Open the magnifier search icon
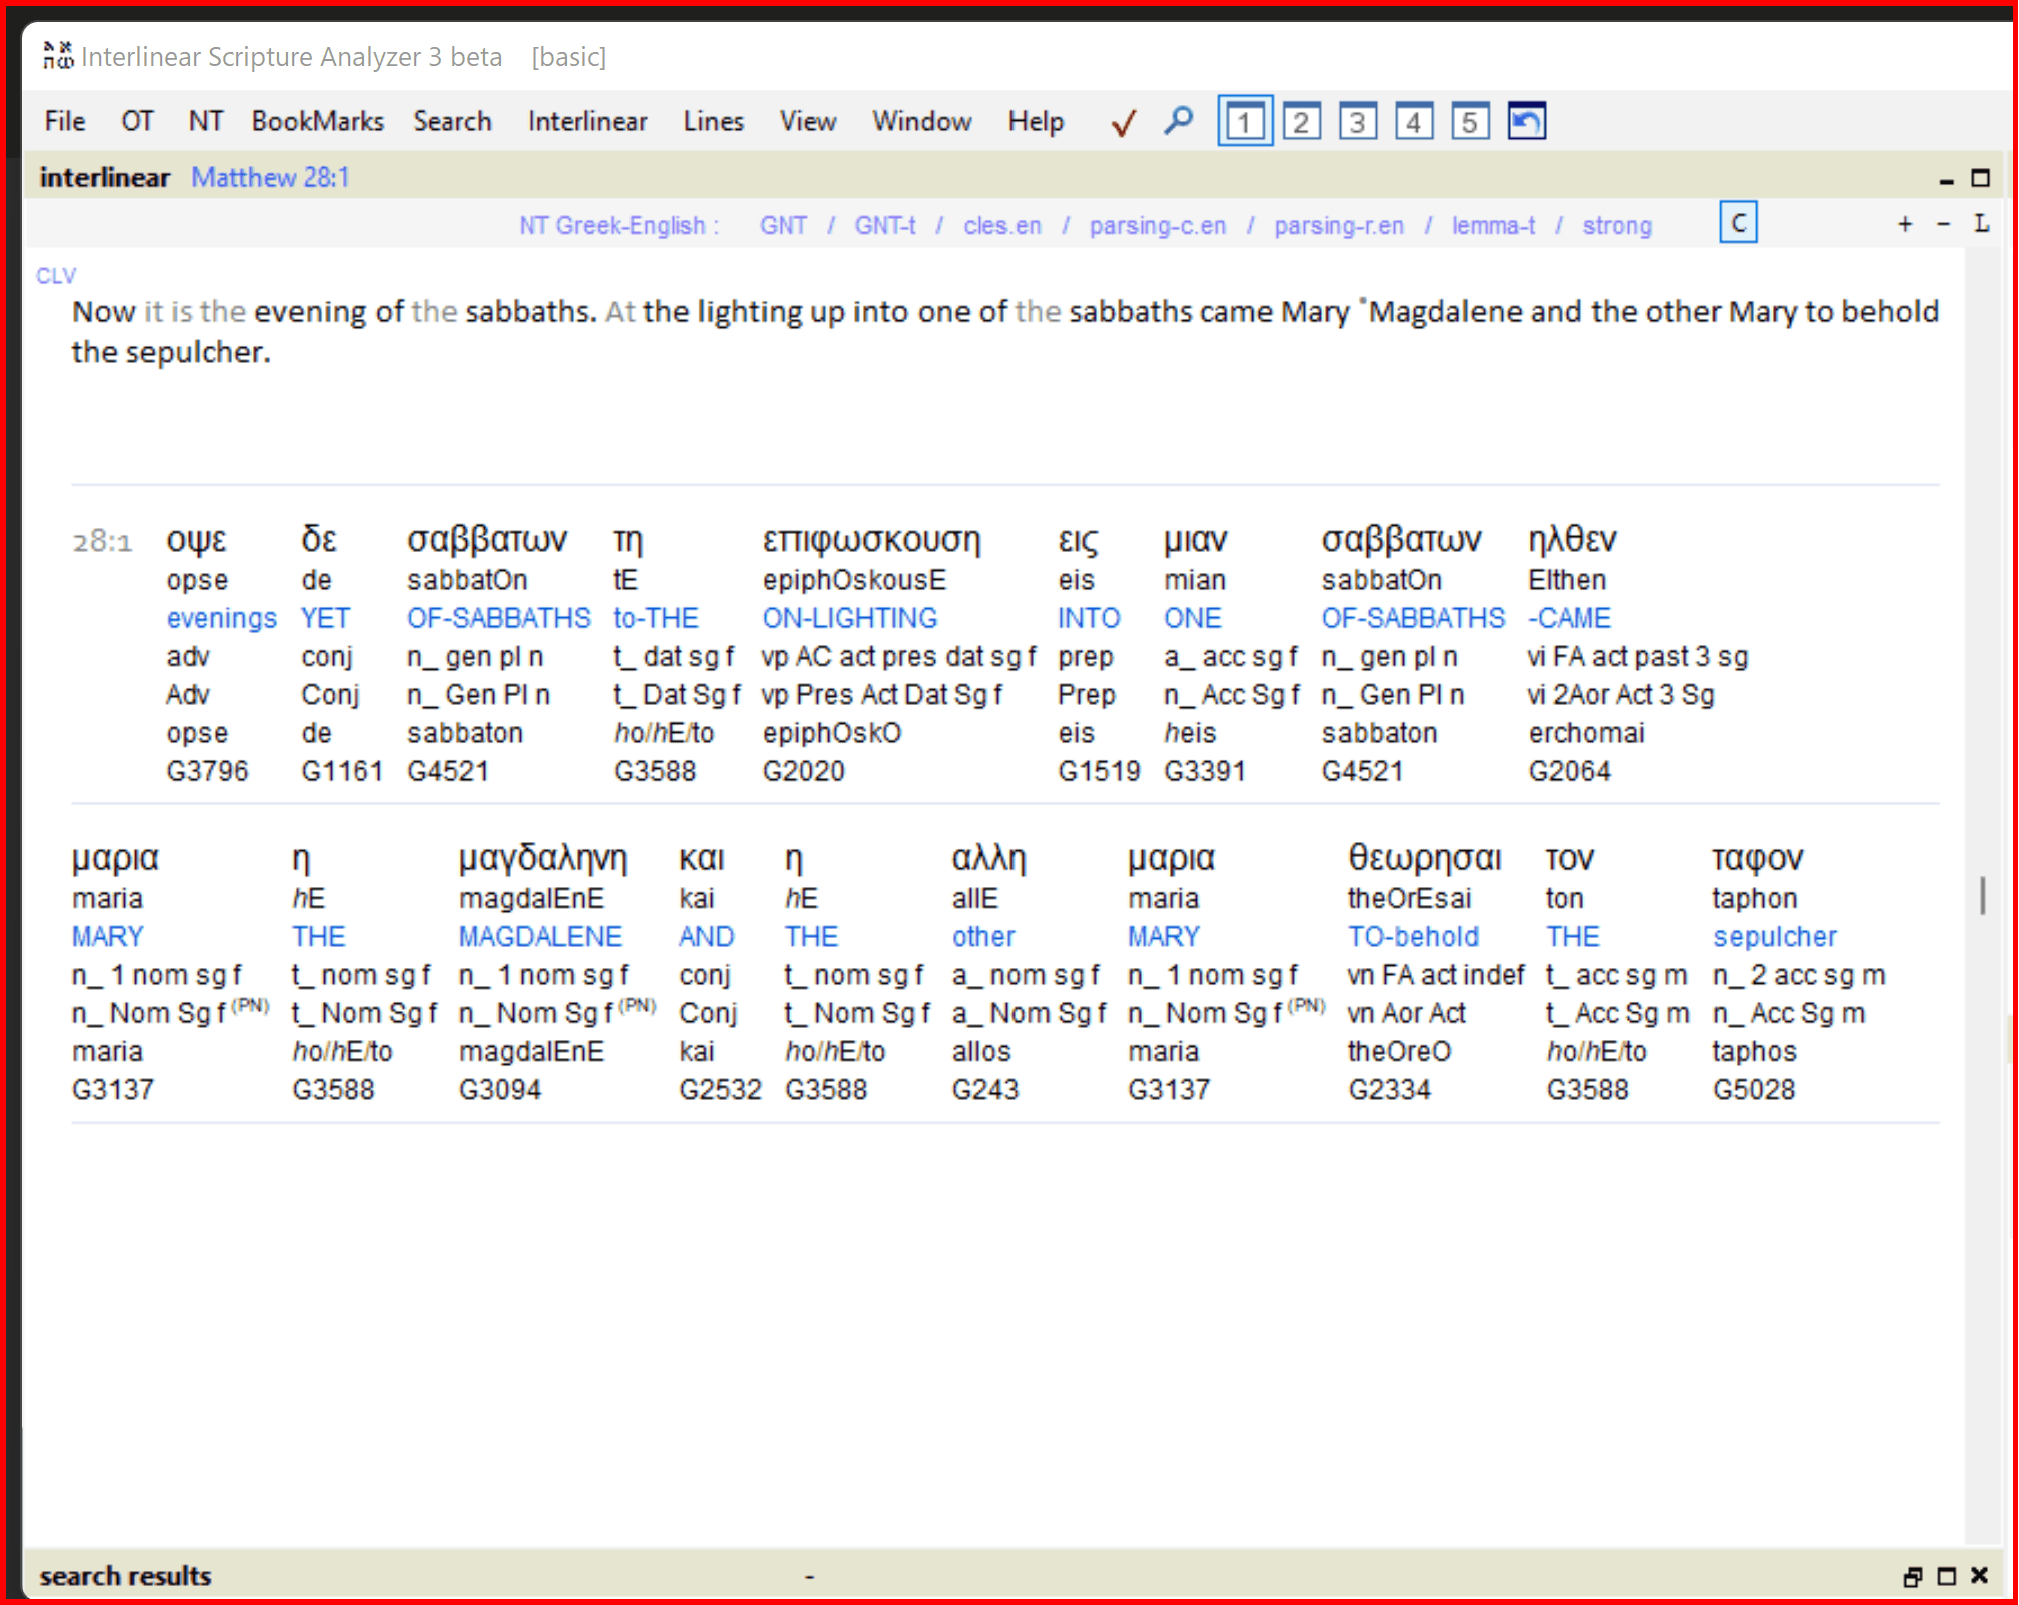2019x1605 pixels. pyautogui.click(x=1179, y=122)
